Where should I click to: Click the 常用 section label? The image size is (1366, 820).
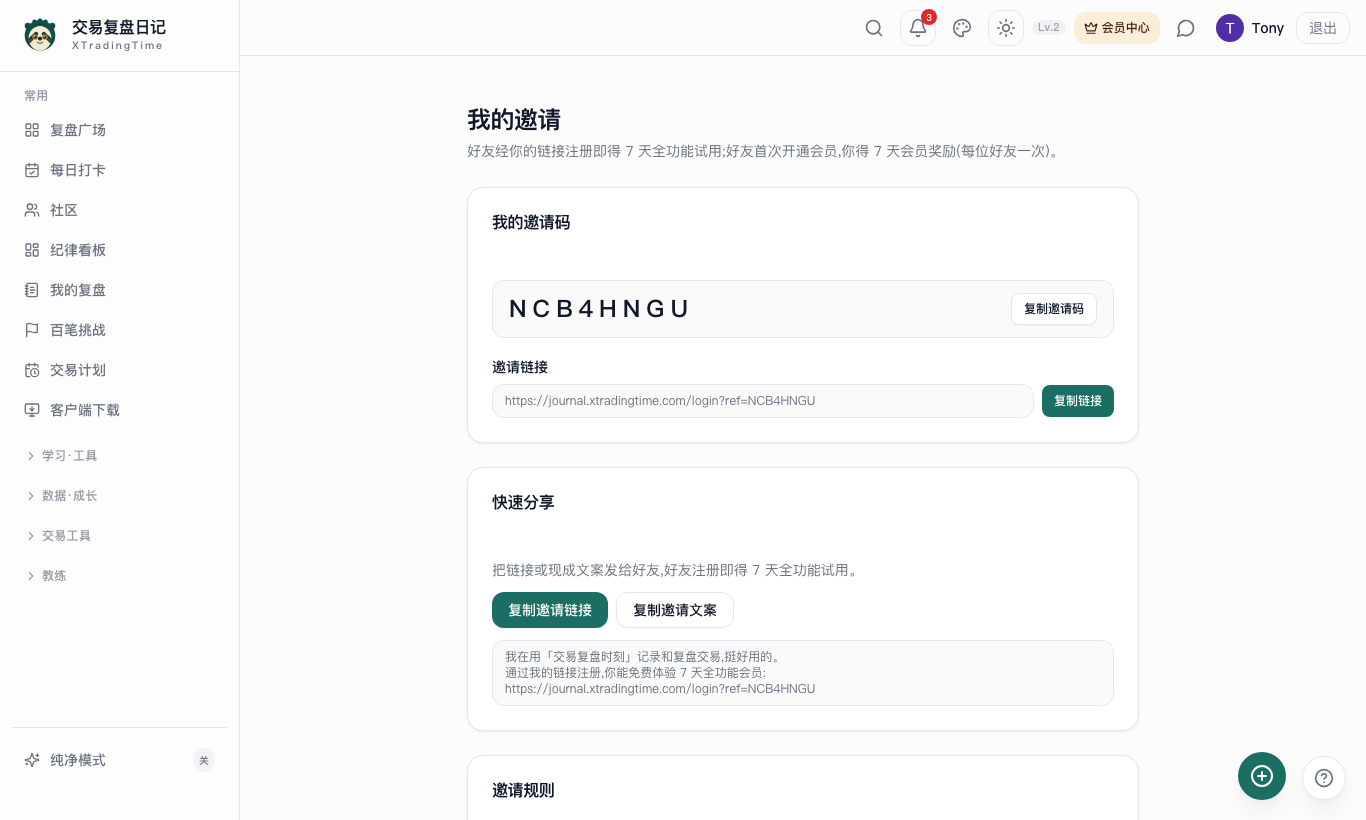point(36,96)
